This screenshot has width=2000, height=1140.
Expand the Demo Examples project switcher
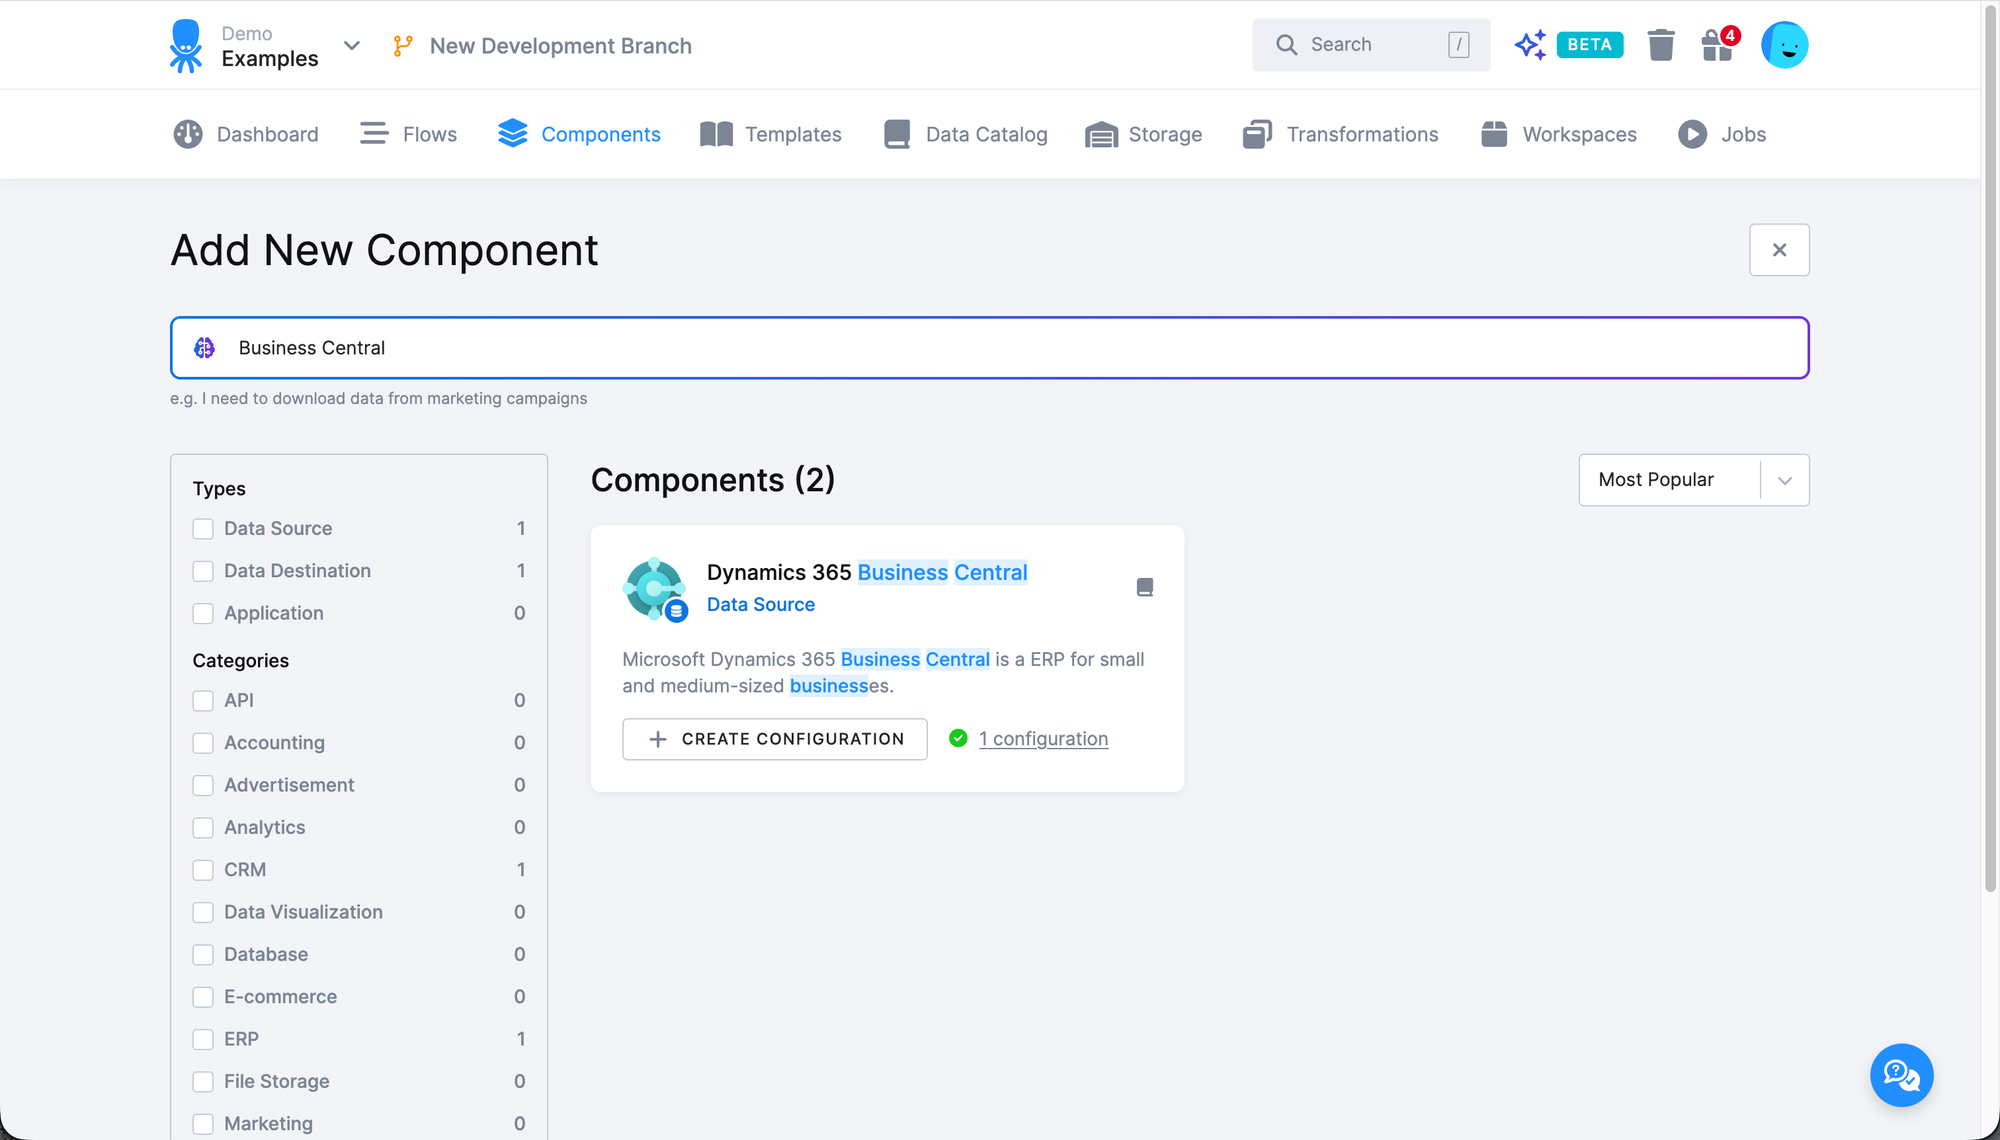351,46
